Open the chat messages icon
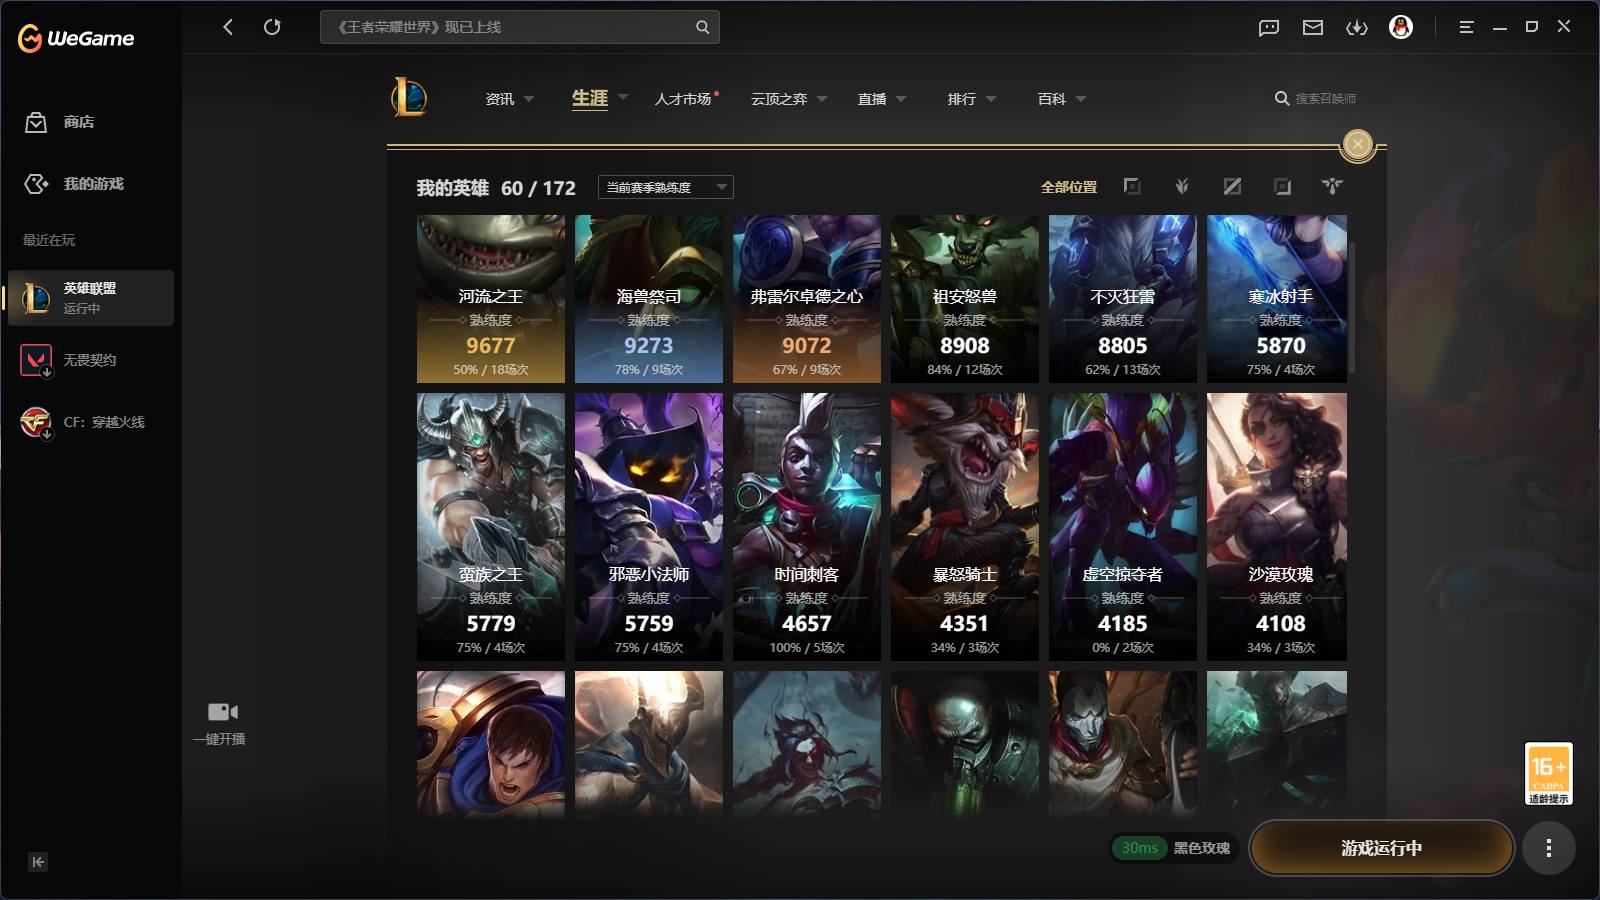The image size is (1600, 900). [1269, 28]
